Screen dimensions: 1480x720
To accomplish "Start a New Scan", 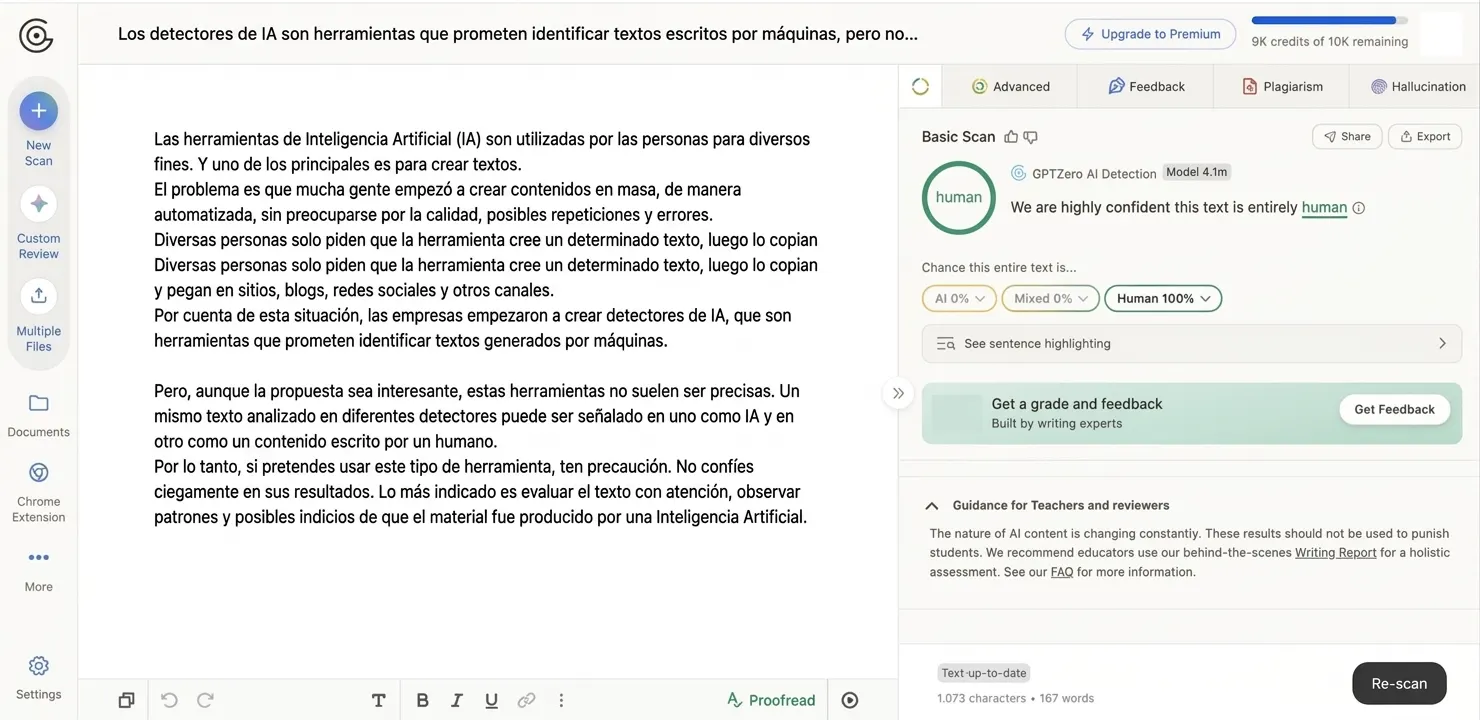I will pos(38,129).
